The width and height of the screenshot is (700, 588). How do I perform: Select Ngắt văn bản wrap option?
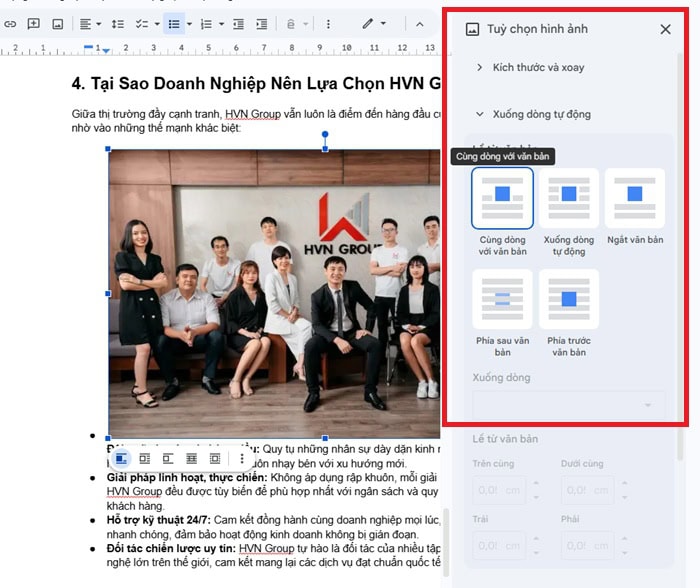[x=635, y=199]
